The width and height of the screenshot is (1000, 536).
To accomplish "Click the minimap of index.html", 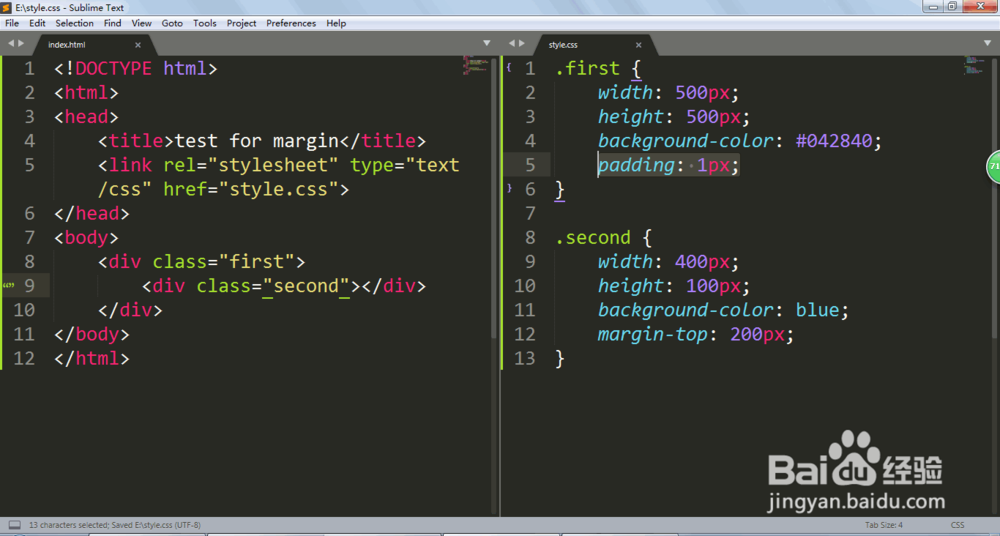I will (475, 65).
